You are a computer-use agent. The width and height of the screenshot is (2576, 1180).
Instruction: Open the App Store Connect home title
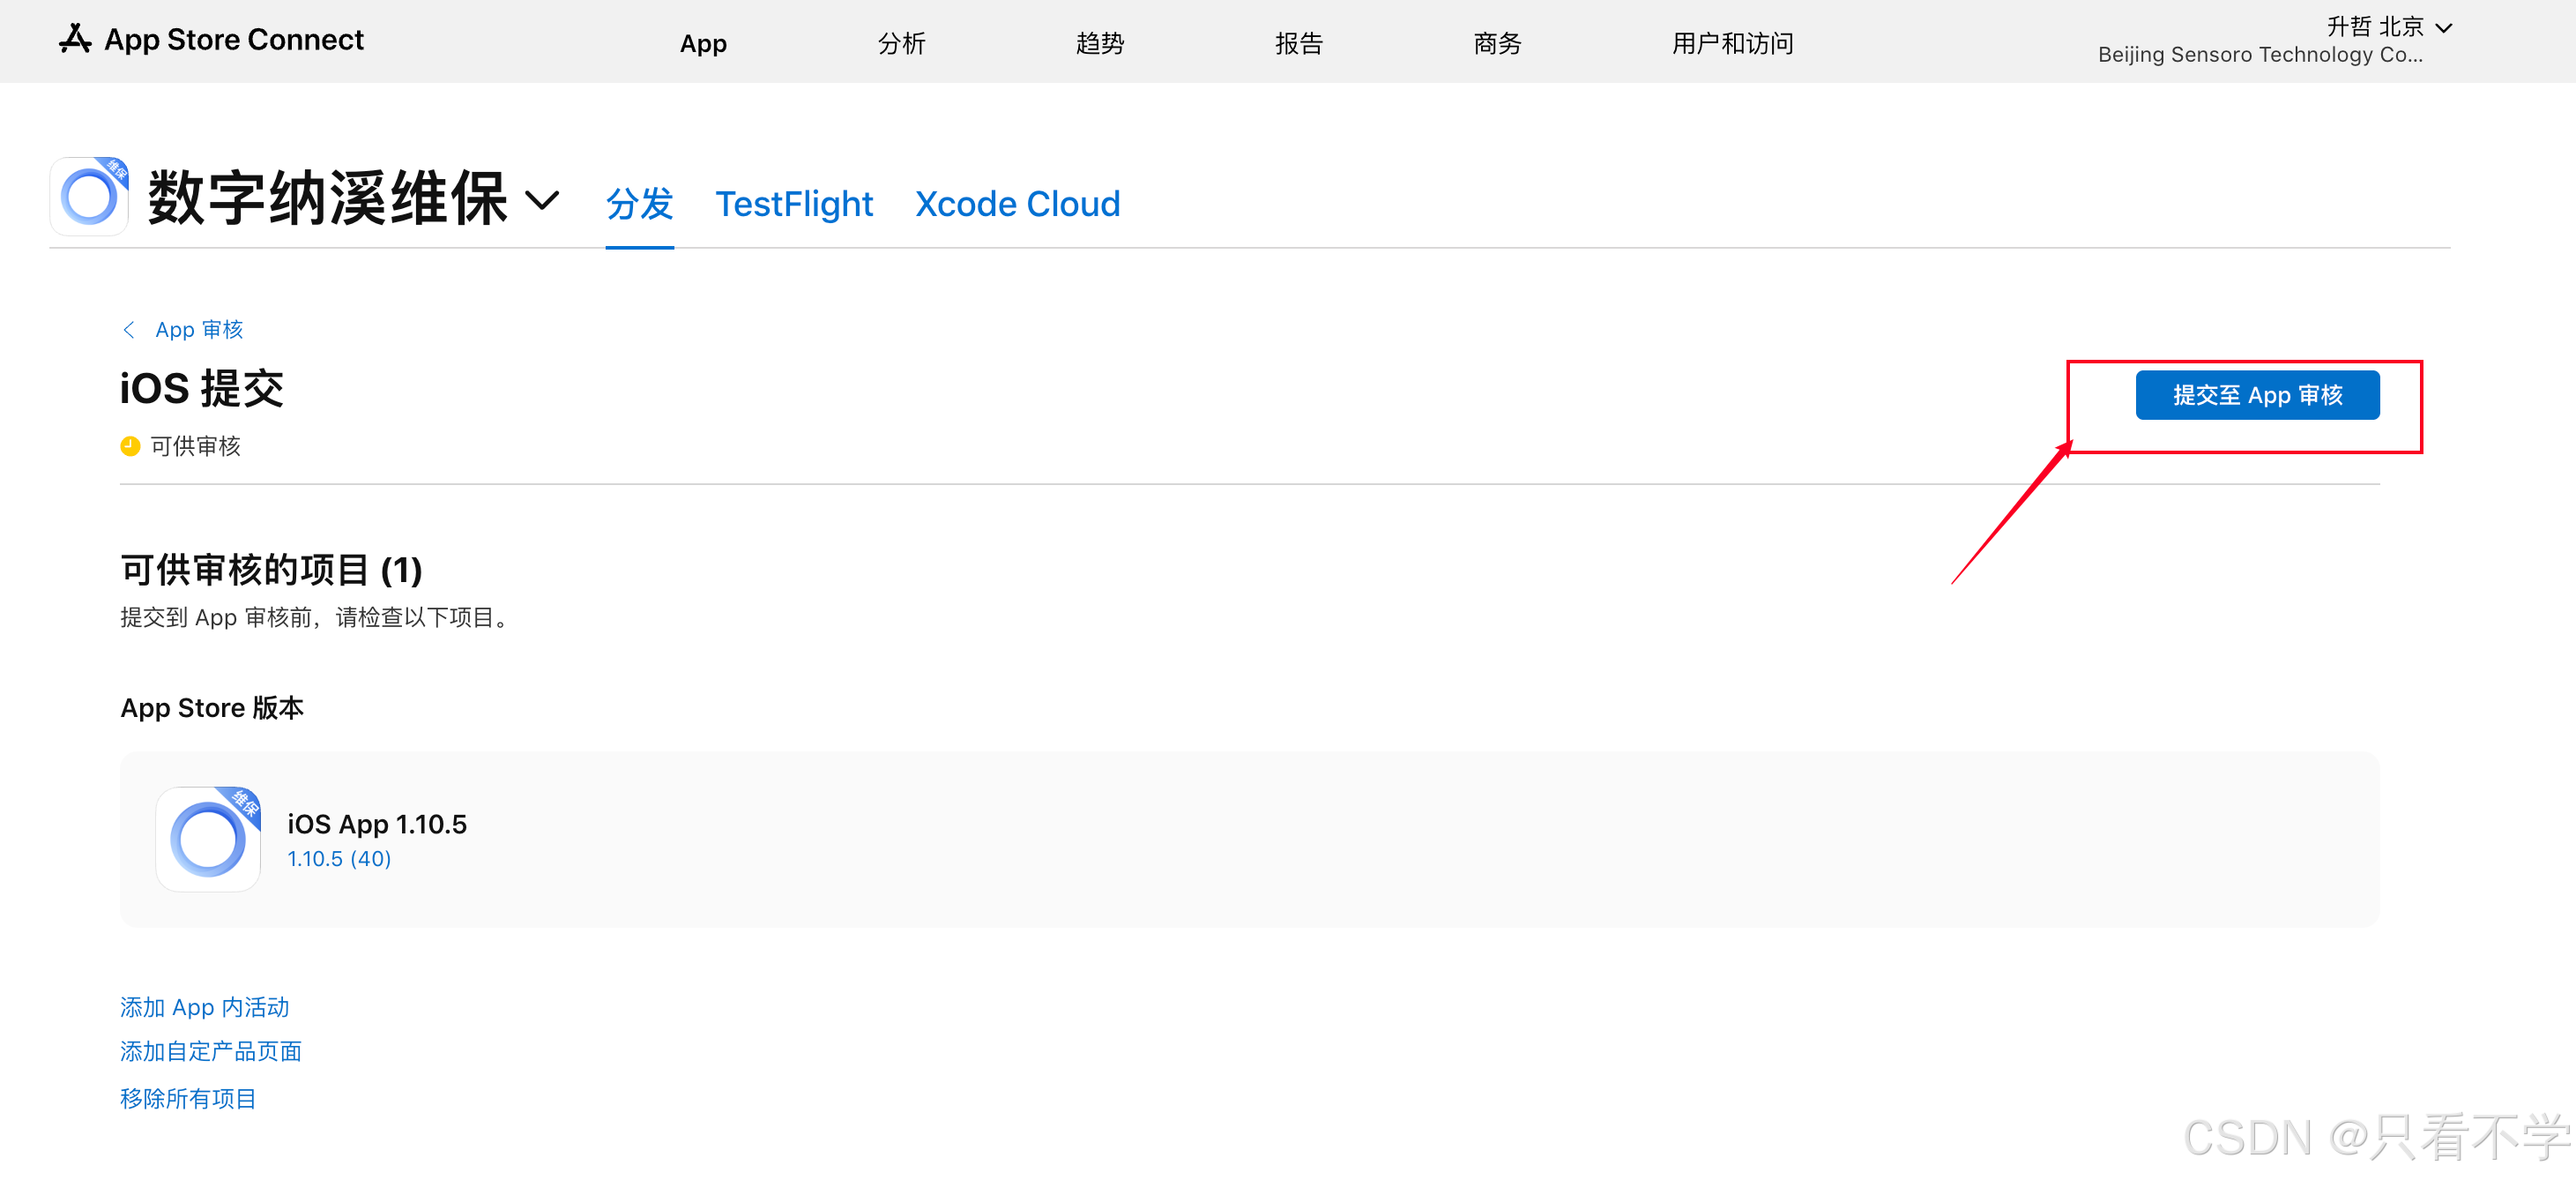[x=234, y=40]
